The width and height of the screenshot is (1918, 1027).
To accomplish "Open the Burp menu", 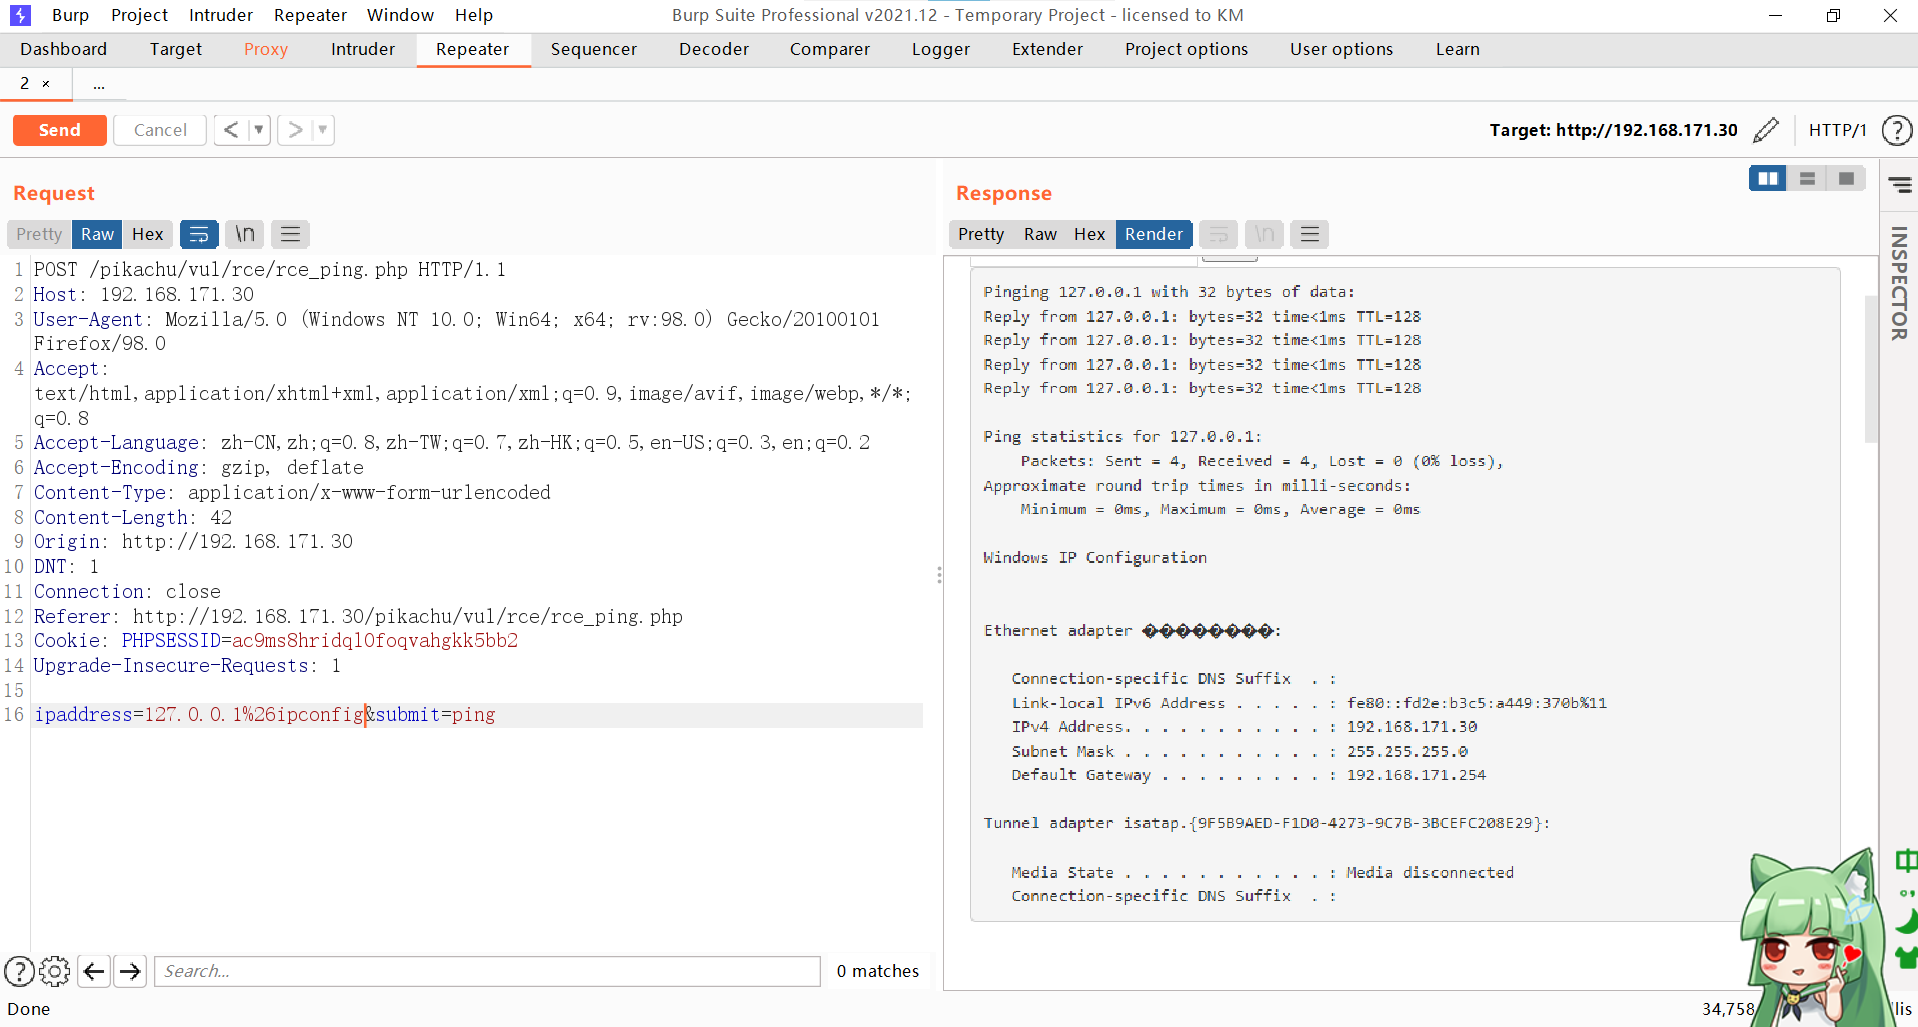I will click(70, 15).
